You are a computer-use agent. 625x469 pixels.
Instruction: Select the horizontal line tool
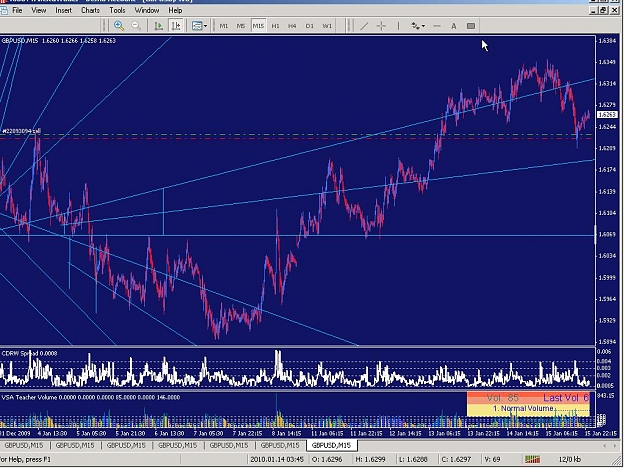(x=437, y=26)
